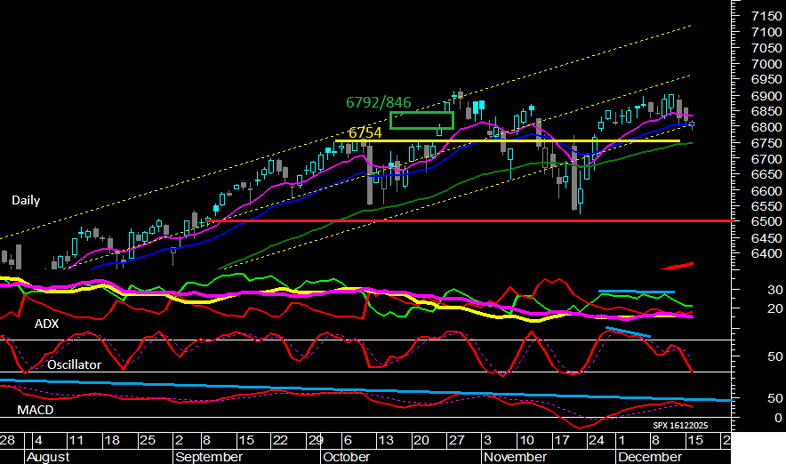786x464 pixels.
Task: Click the ADX indicator label
Action: click(46, 324)
